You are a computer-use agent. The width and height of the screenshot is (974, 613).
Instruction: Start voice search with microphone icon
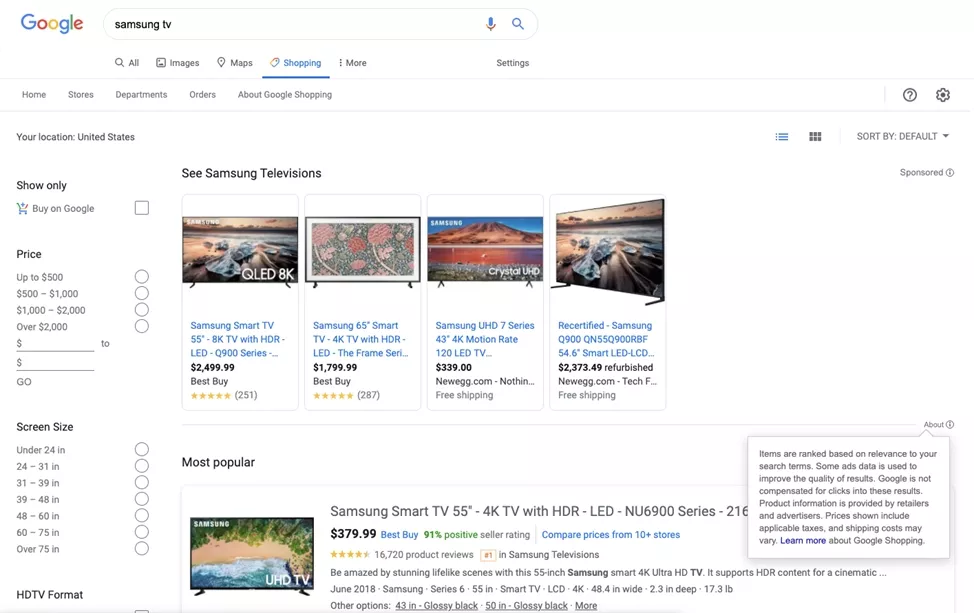click(x=491, y=24)
